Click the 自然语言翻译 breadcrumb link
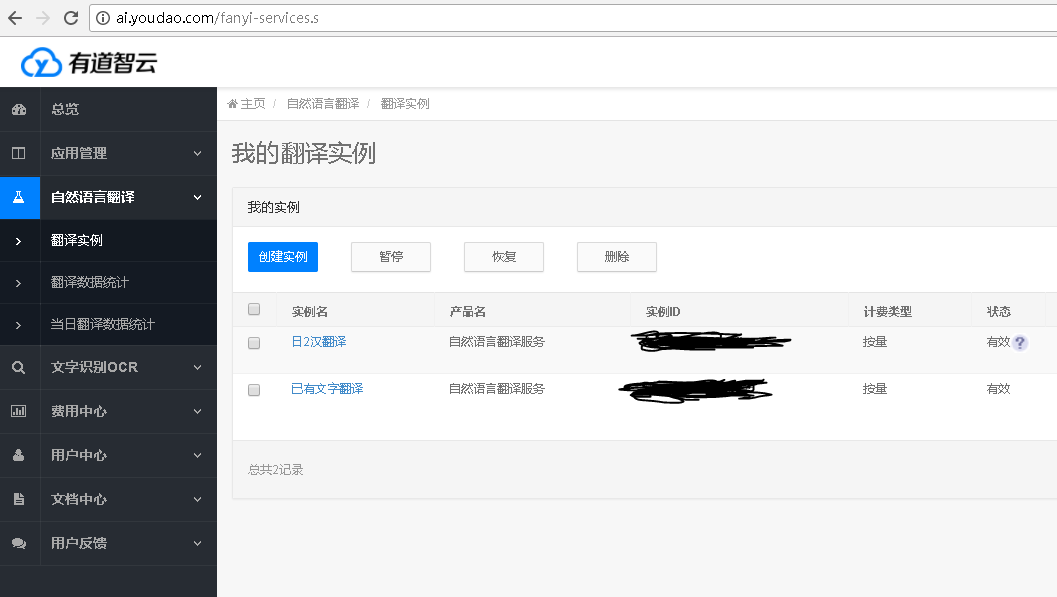The image size is (1057, 597). pos(323,104)
